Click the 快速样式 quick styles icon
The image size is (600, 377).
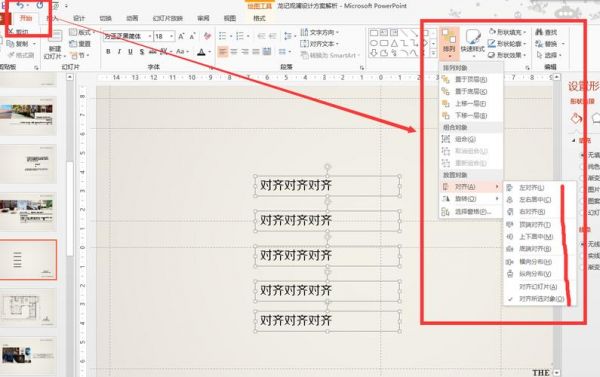click(x=473, y=41)
